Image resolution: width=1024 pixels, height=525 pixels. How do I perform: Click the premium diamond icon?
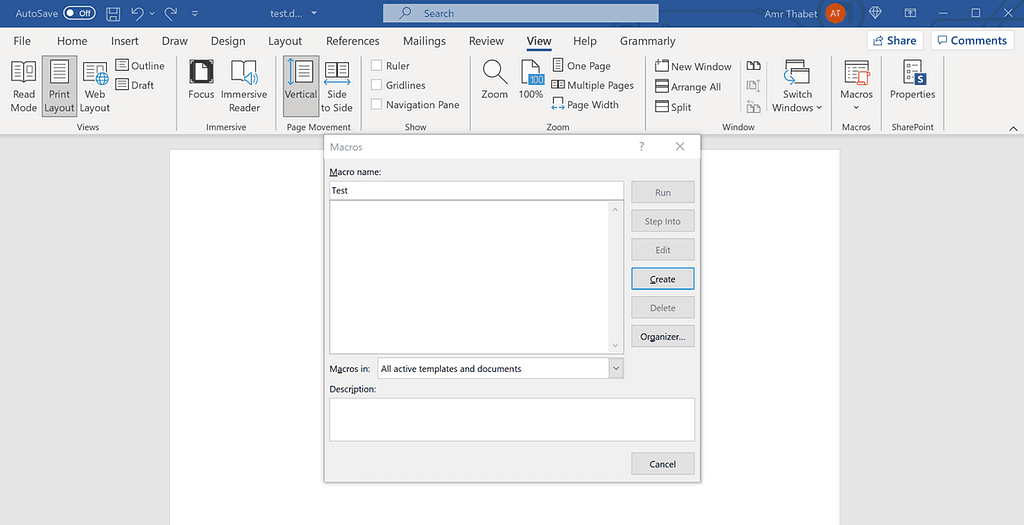pyautogui.click(x=876, y=13)
